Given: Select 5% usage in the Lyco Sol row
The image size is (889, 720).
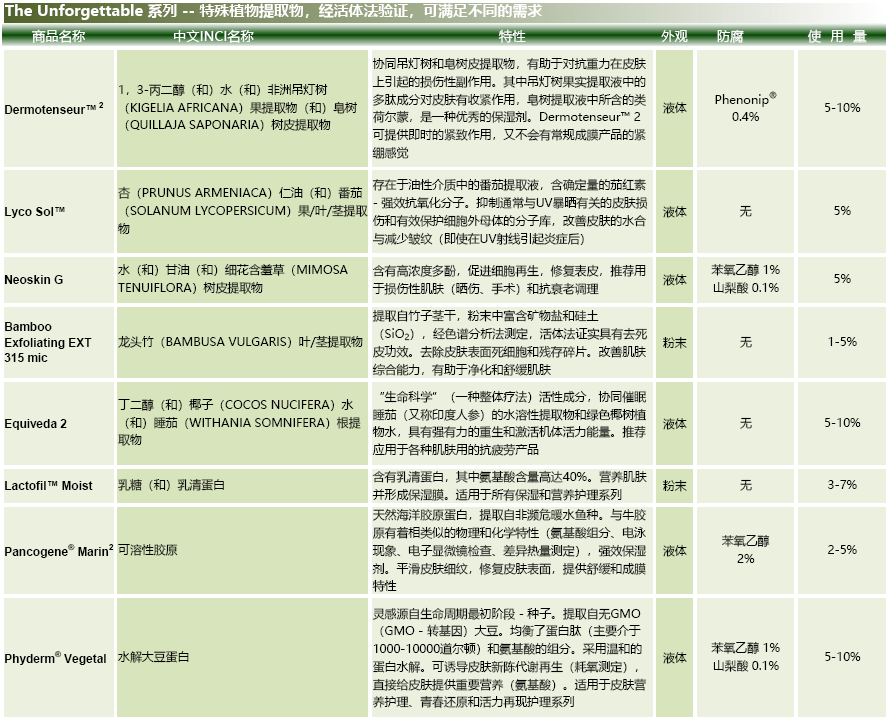Looking at the screenshot, I should tap(842, 211).
